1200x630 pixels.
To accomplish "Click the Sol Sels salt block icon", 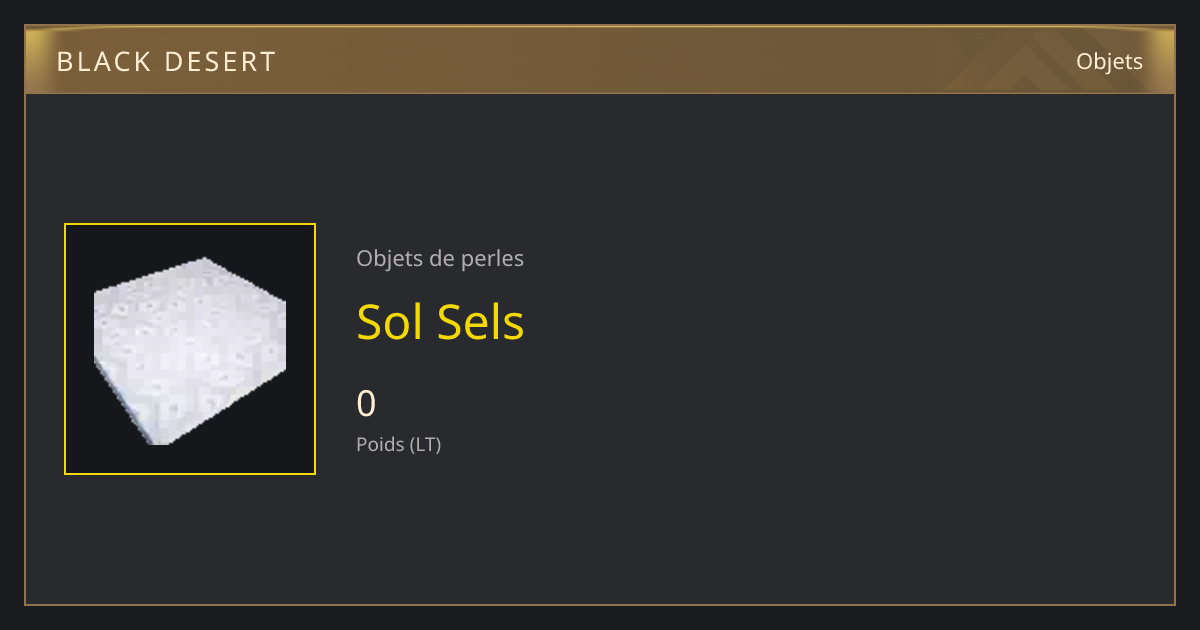I will pos(190,350).
